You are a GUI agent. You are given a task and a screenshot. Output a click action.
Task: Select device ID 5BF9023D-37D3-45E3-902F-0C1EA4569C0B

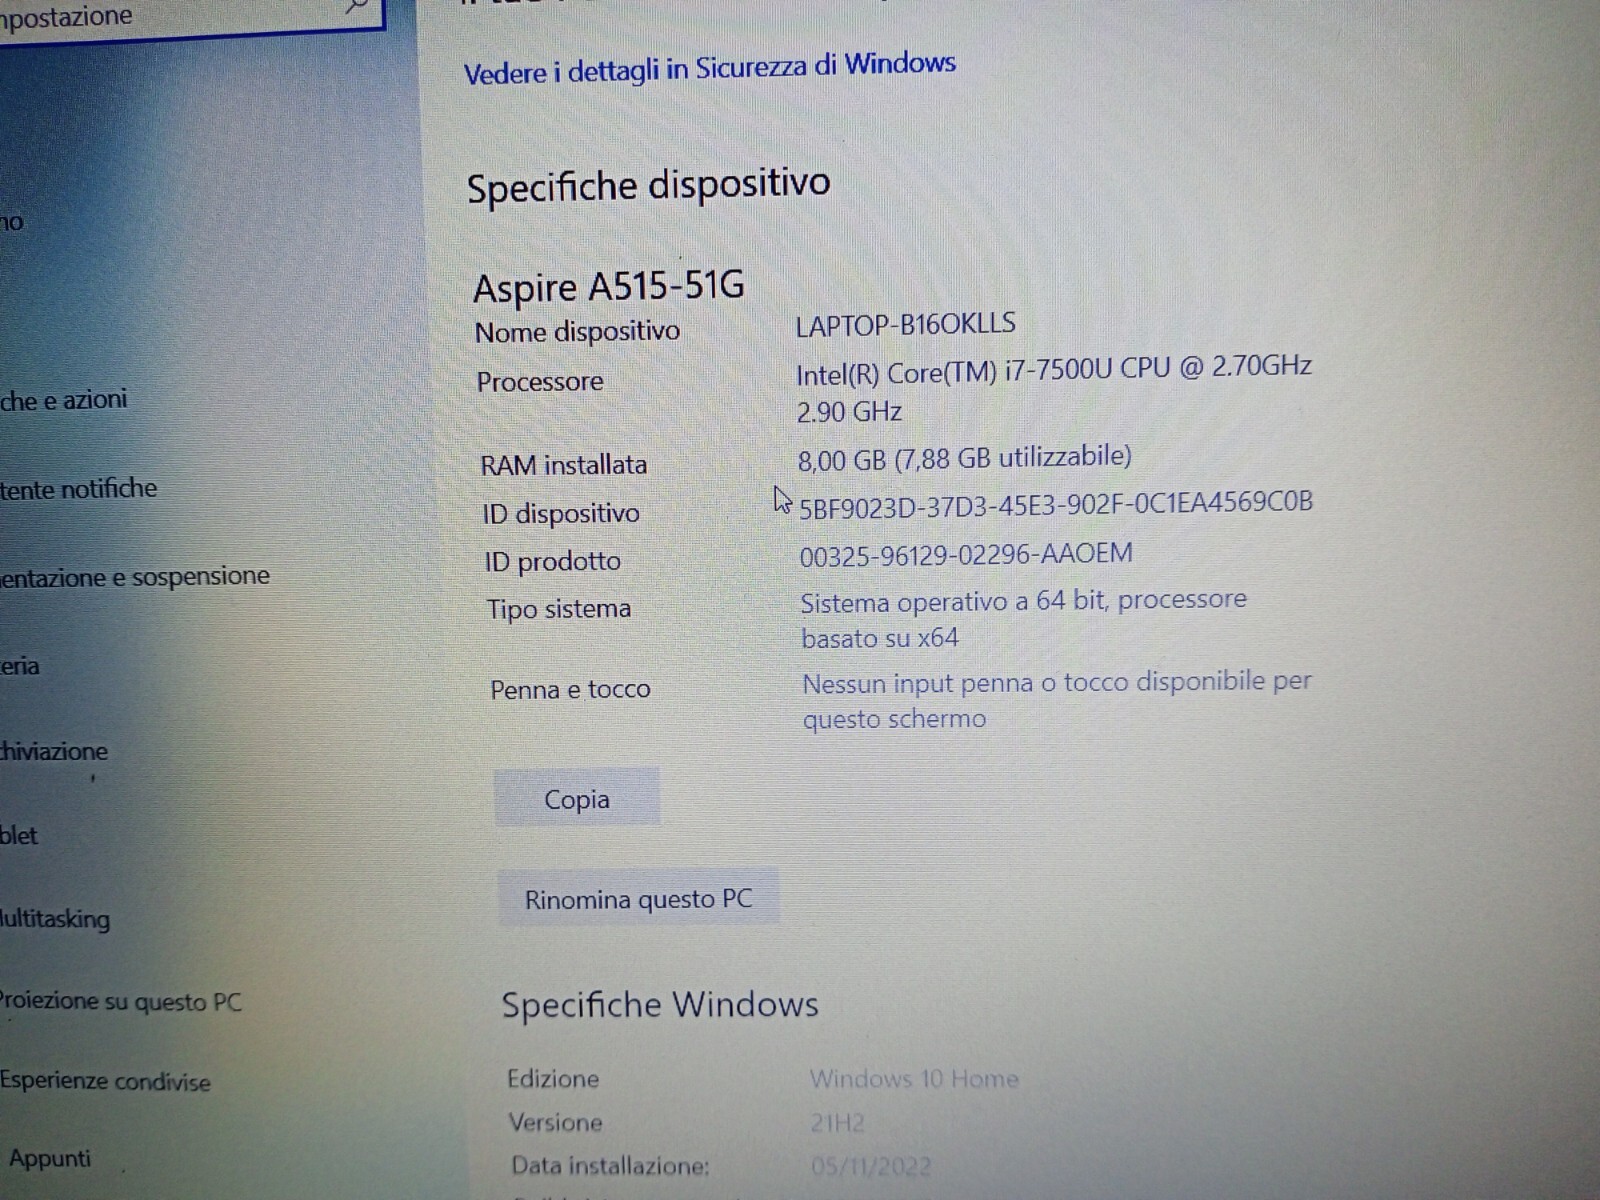(x=1056, y=504)
